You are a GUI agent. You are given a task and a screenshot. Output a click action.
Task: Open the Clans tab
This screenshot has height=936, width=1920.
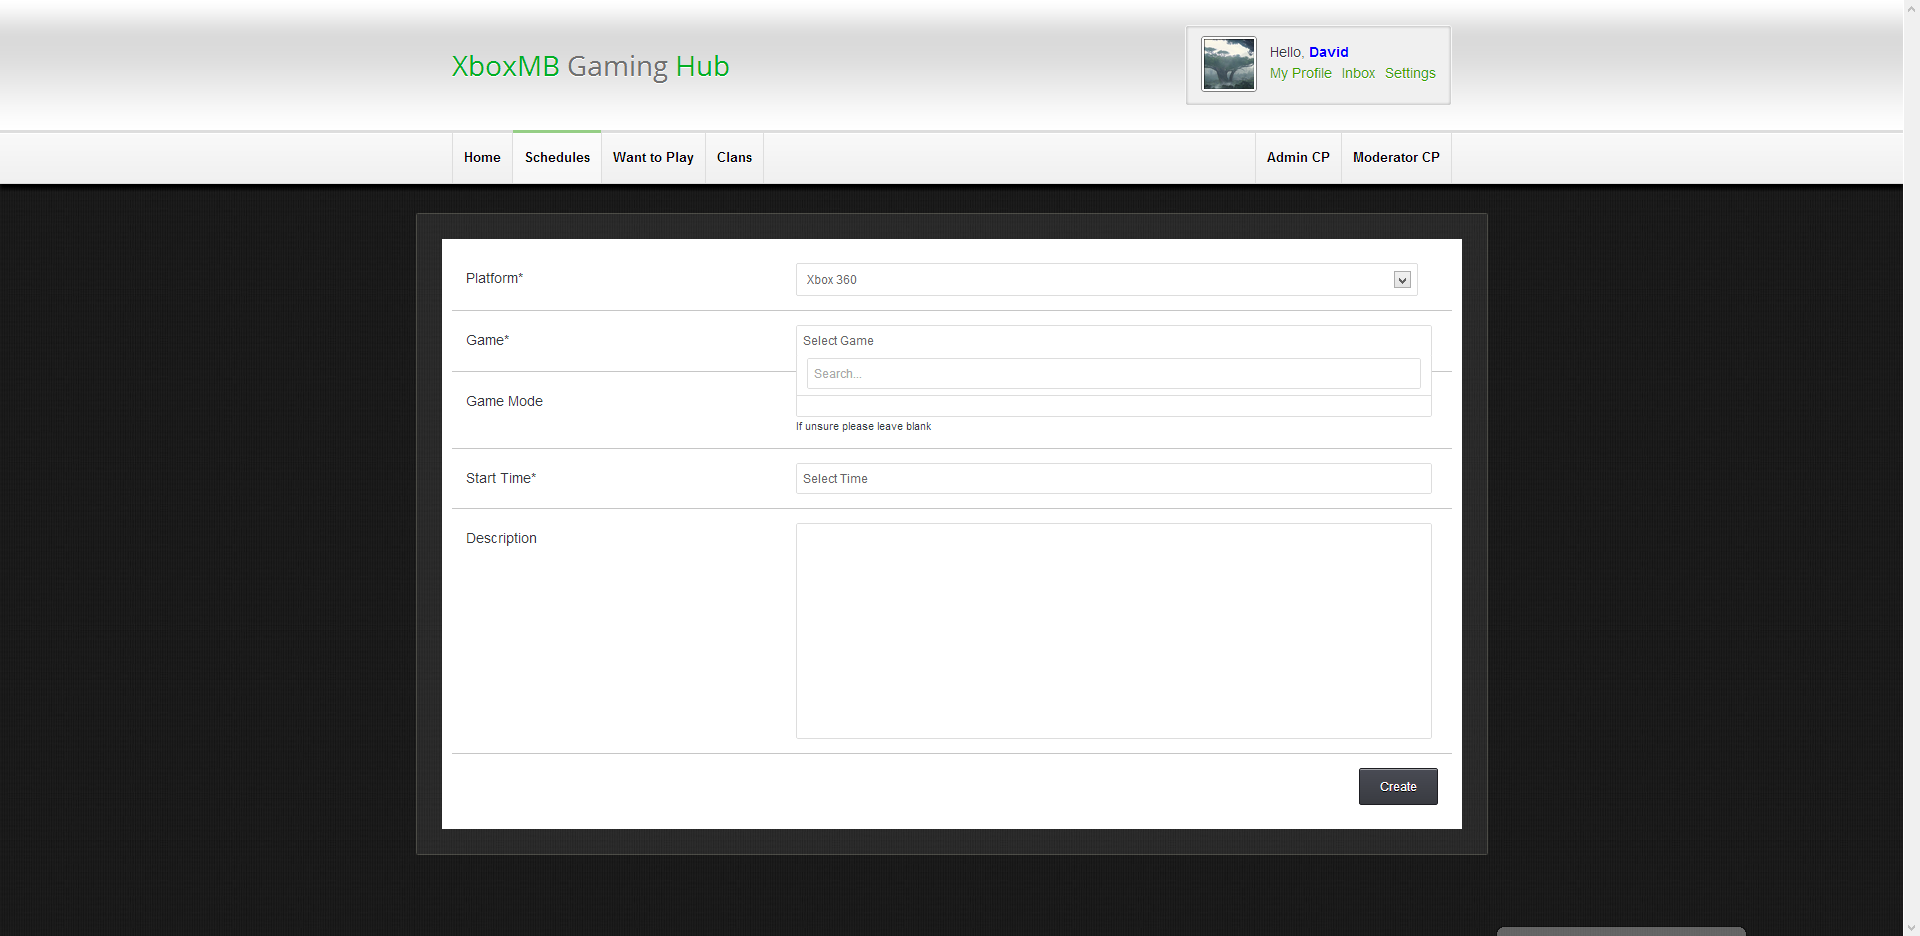pos(734,157)
